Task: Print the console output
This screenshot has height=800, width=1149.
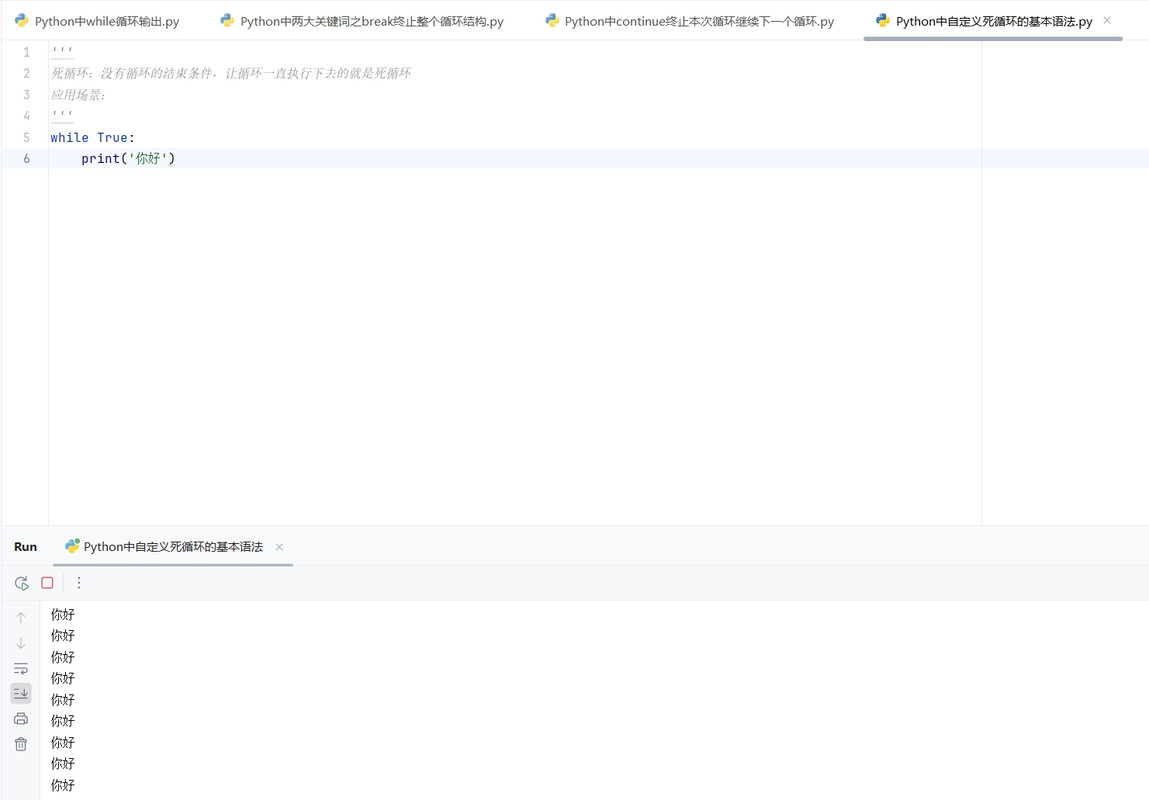Action: coord(21,719)
